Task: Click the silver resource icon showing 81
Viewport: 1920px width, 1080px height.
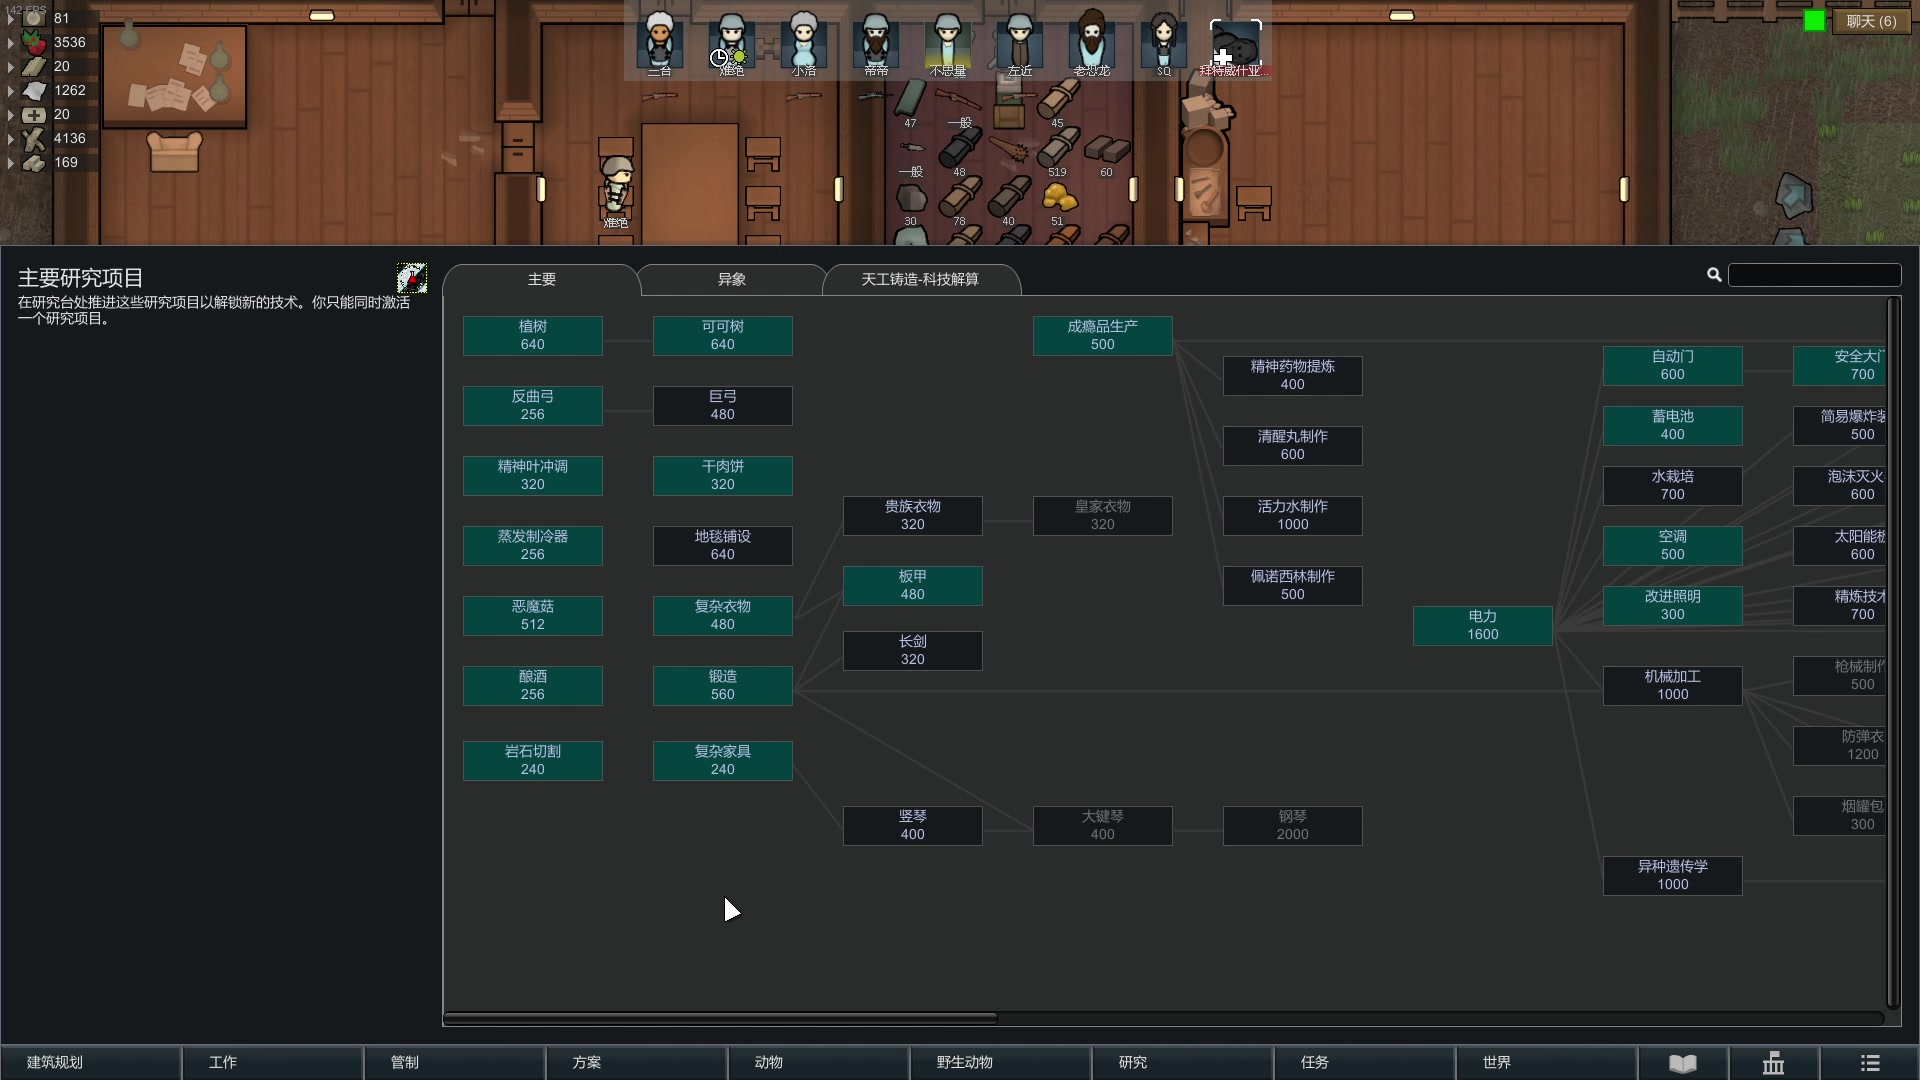Action: click(x=34, y=18)
